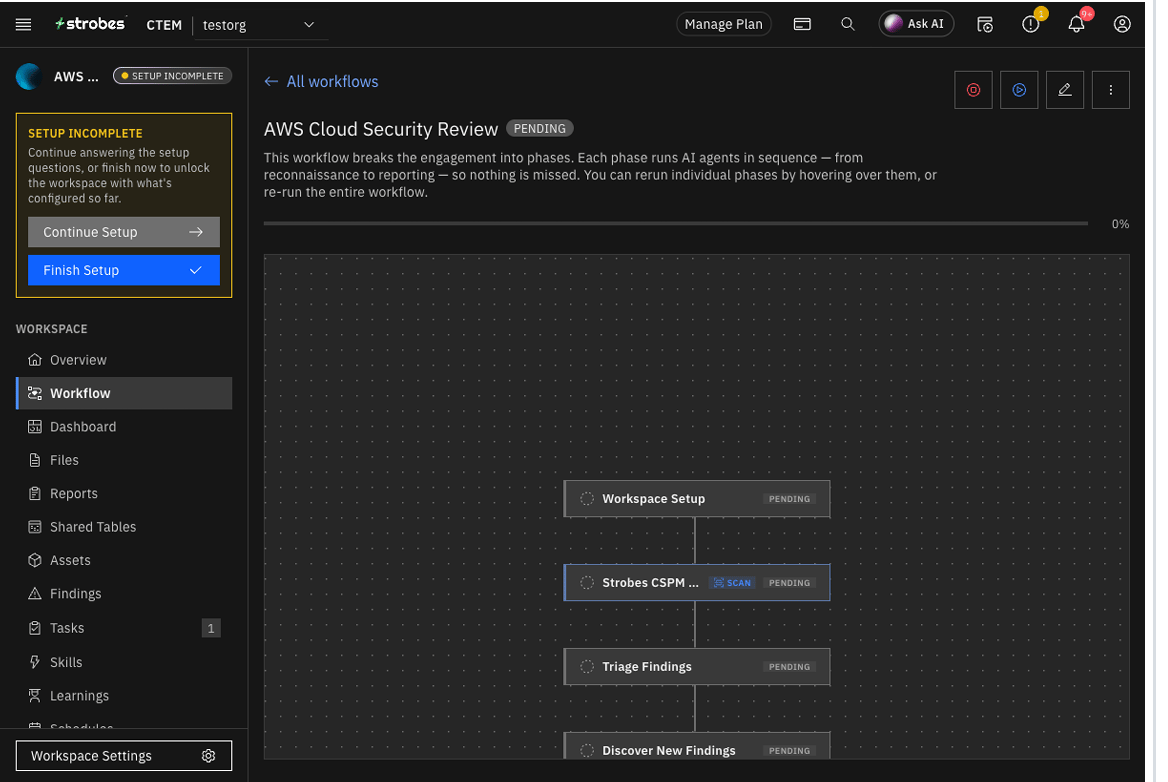Click the Dashboard icon in sidebar
Image resolution: width=1168 pixels, height=782 pixels.
click(34, 427)
